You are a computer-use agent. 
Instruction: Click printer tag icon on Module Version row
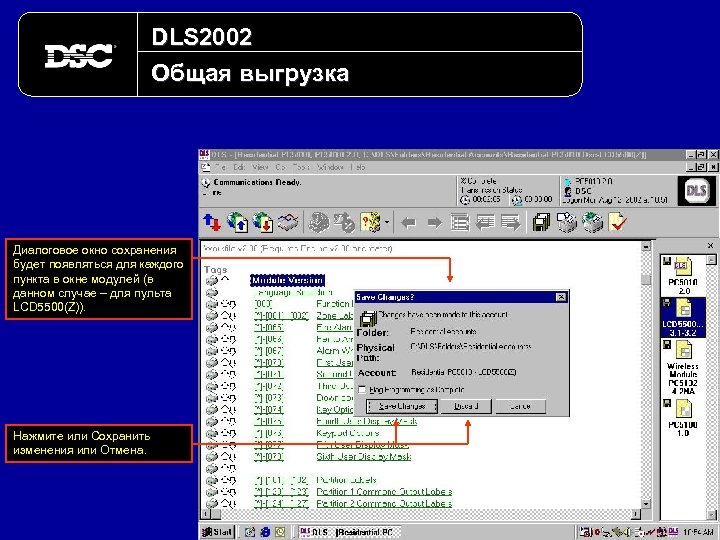211,280
